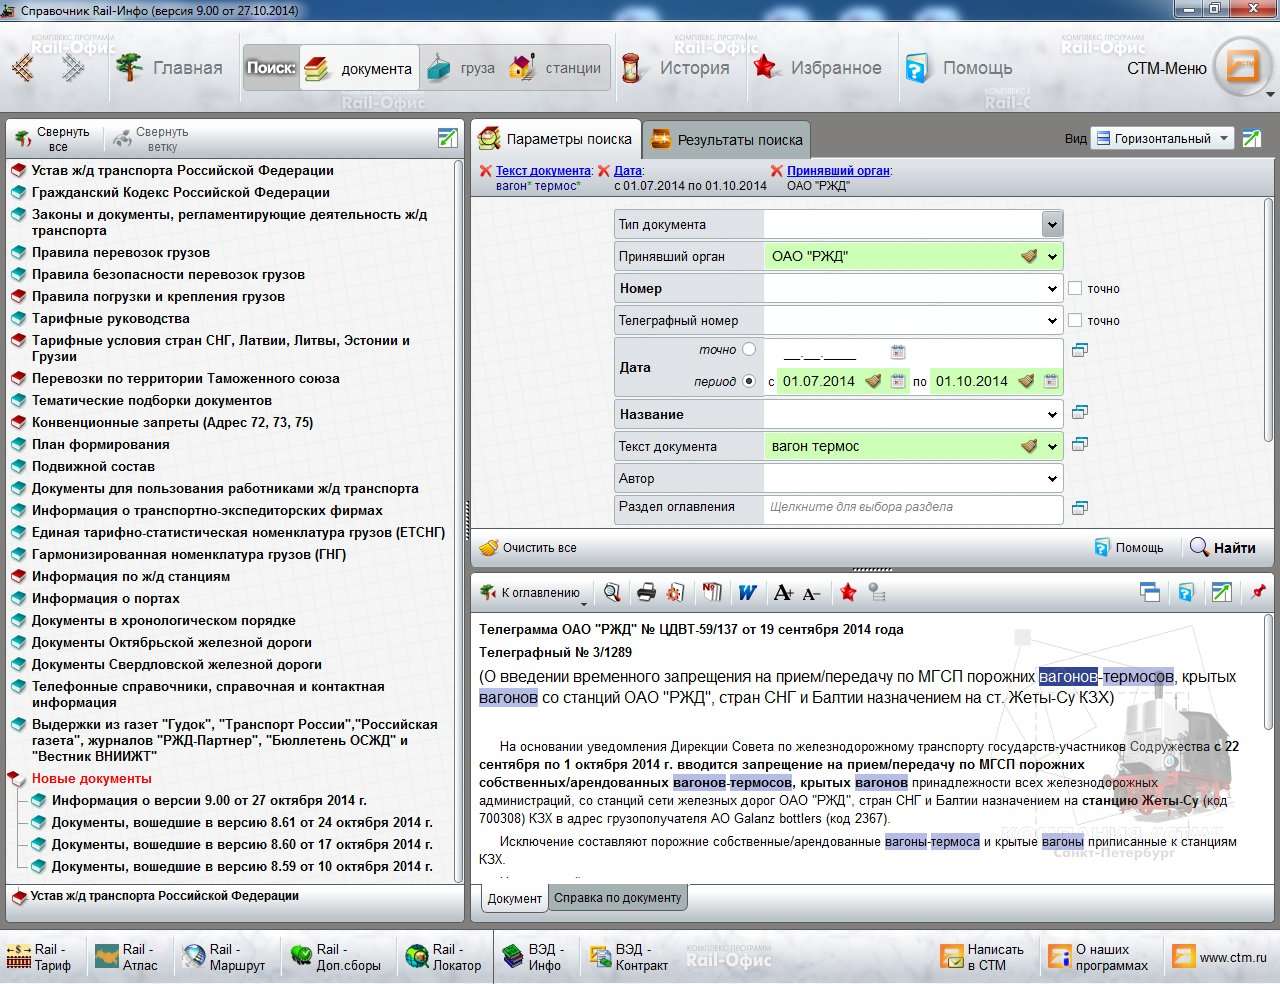Remove the Принявший орган search filter
The height and width of the screenshot is (984, 1280).
[x=776, y=171]
